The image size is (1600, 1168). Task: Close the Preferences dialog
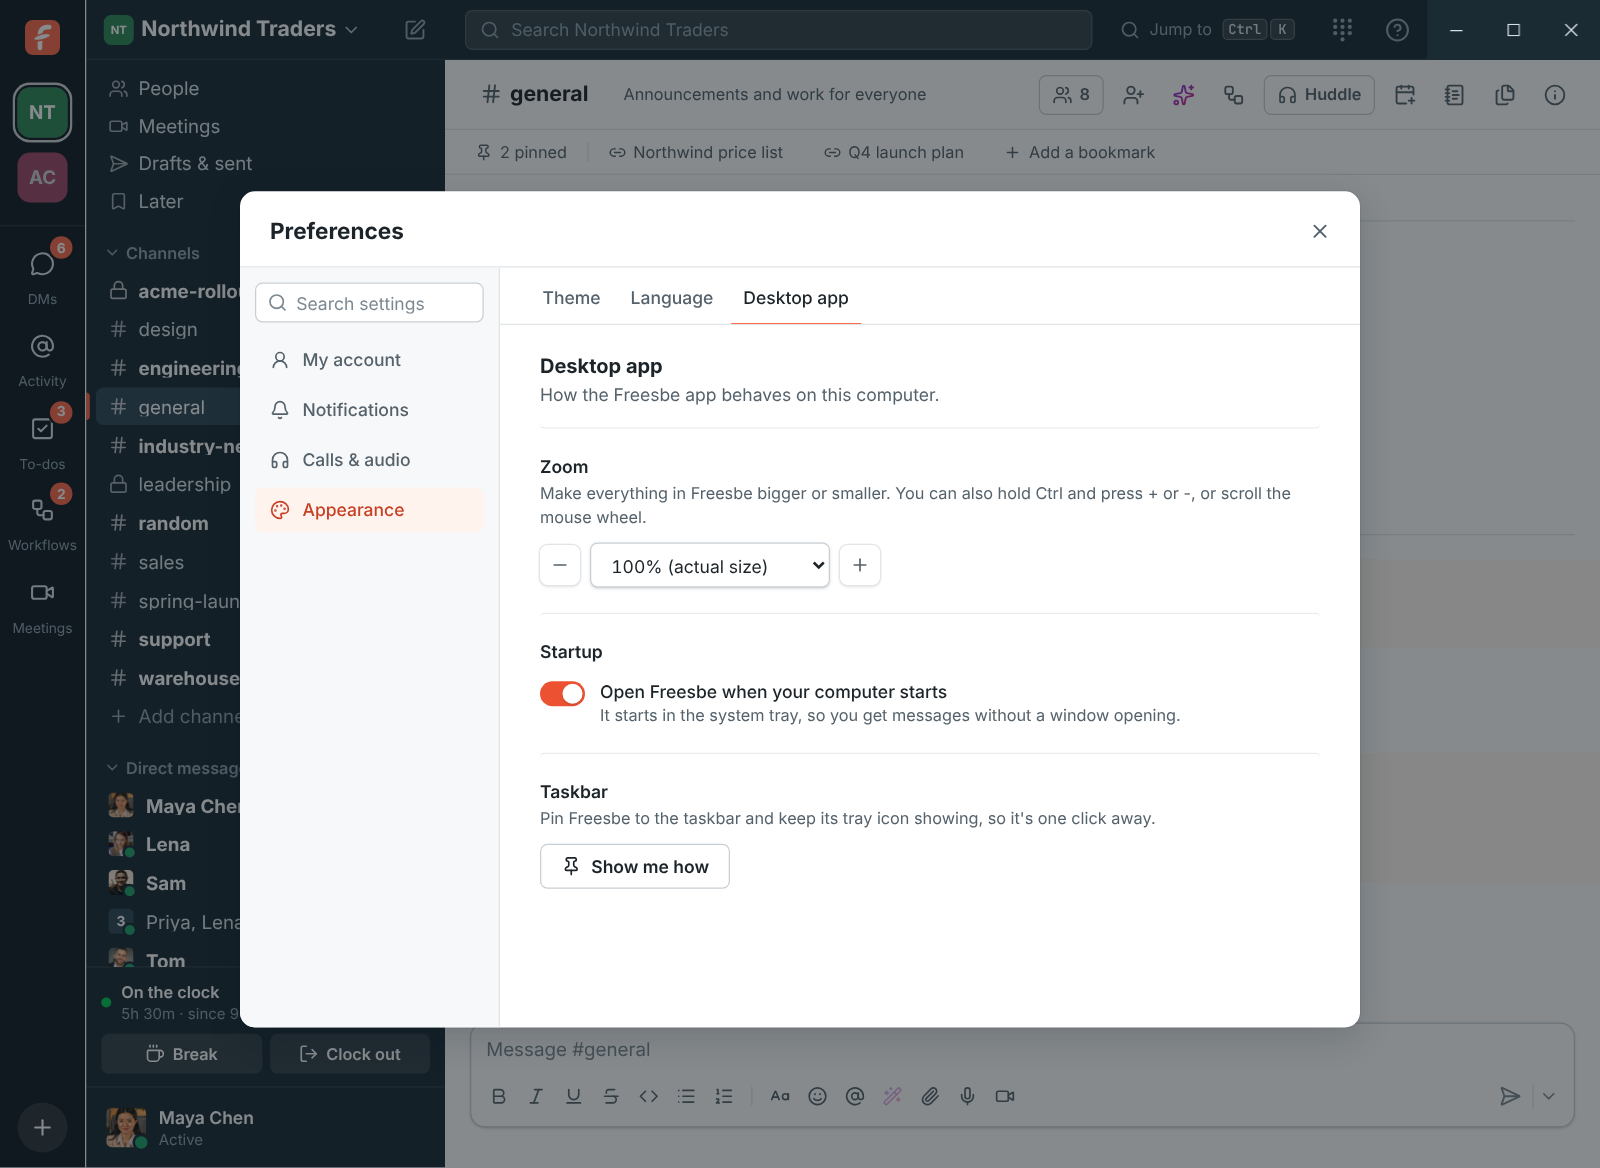(1320, 231)
